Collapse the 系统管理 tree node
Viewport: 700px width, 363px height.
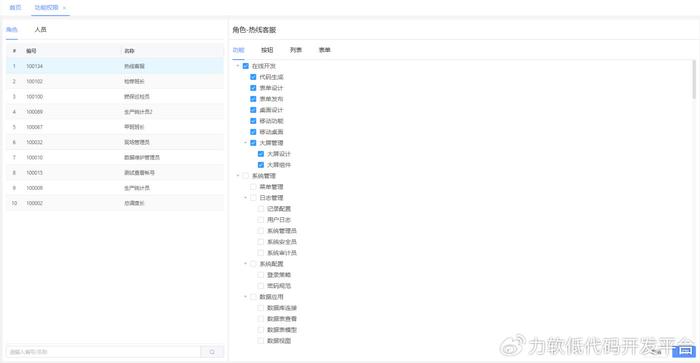(x=238, y=176)
